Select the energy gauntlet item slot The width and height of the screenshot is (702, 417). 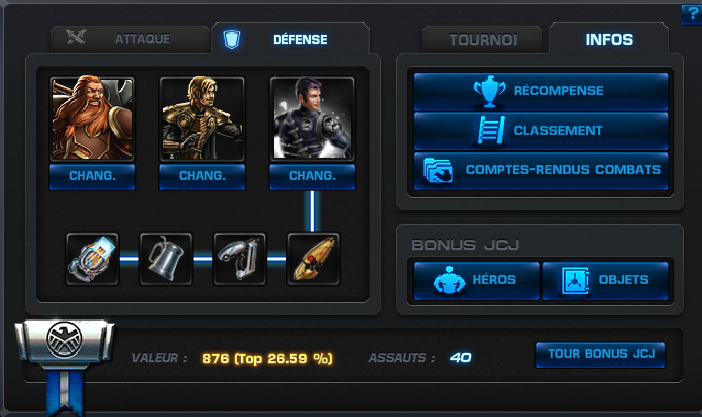(x=93, y=259)
